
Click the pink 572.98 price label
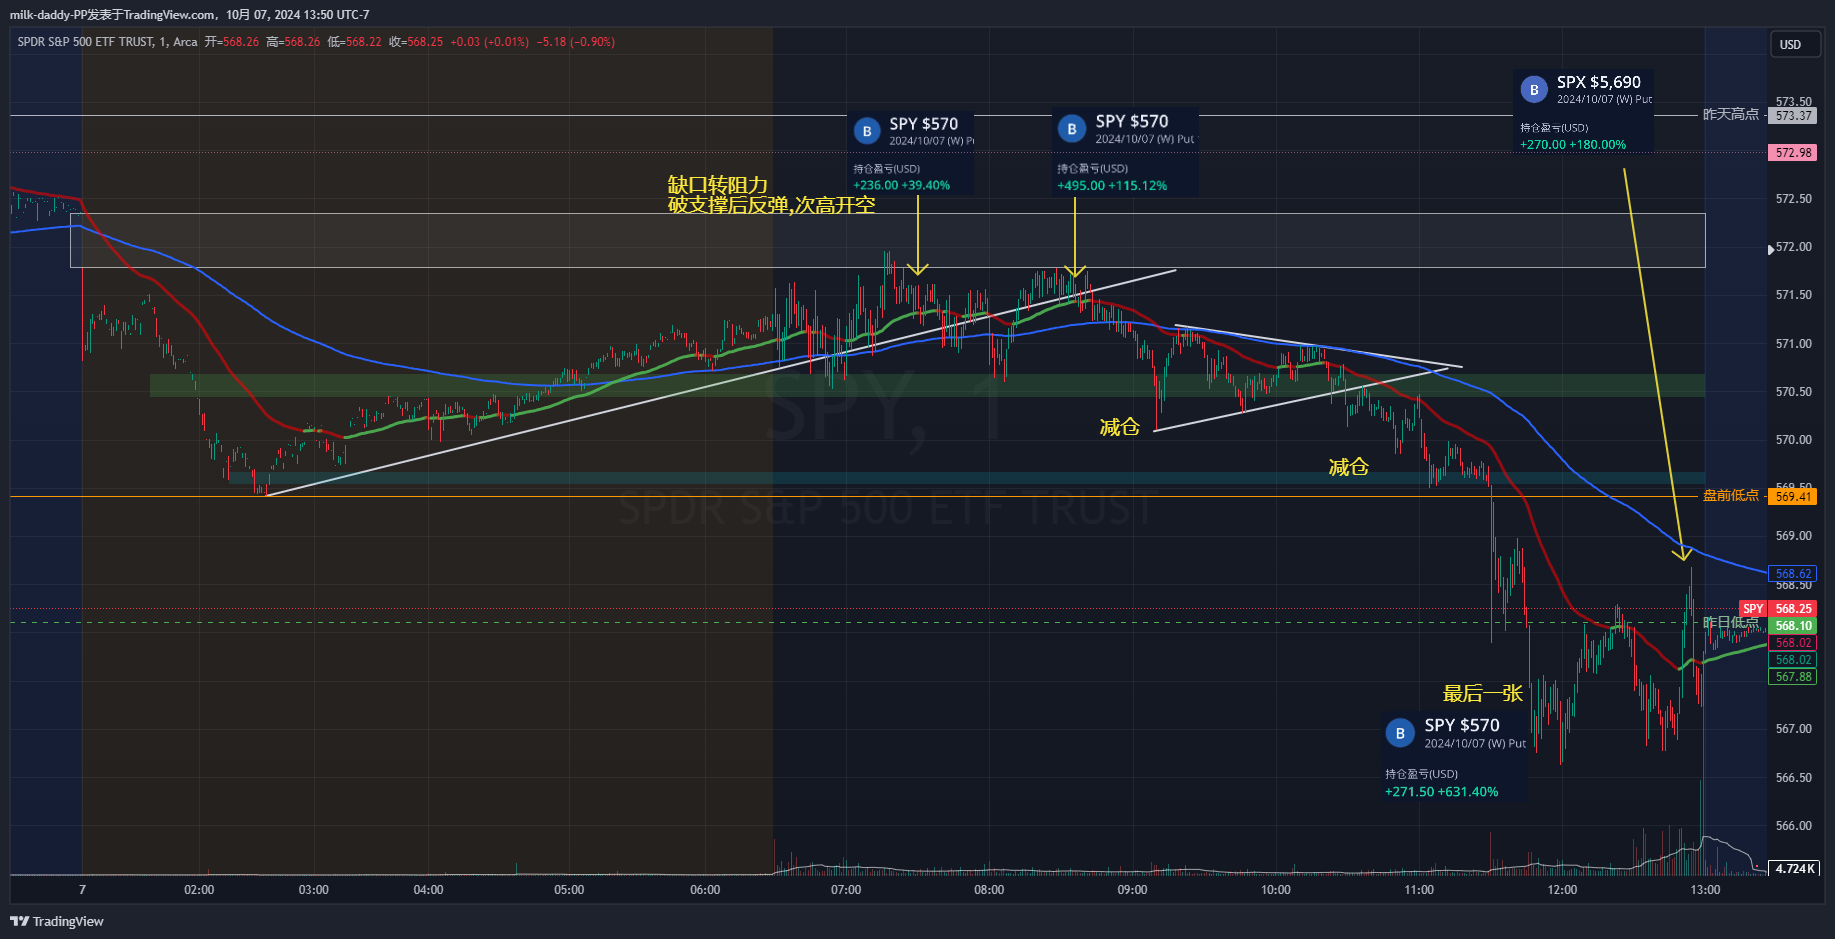[x=1793, y=153]
